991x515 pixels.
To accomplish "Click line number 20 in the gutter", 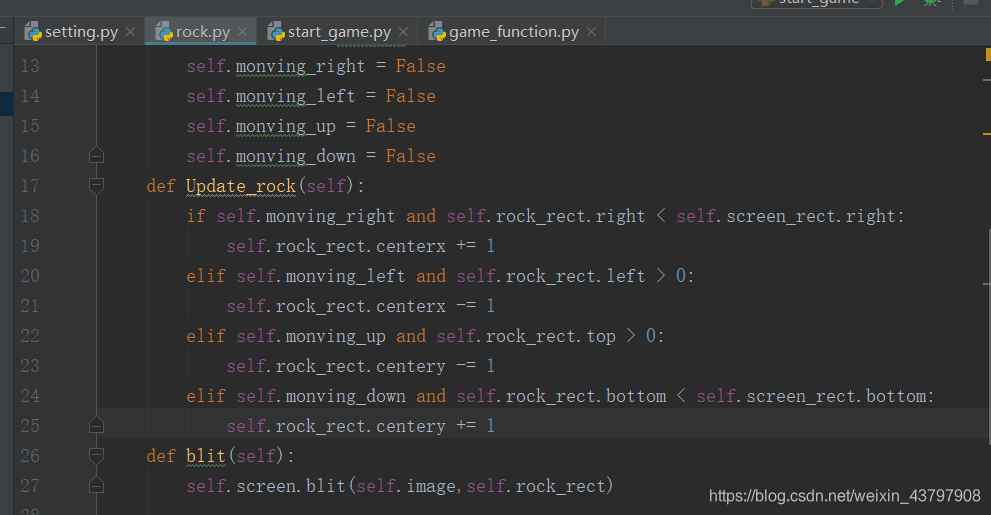I will [30, 276].
